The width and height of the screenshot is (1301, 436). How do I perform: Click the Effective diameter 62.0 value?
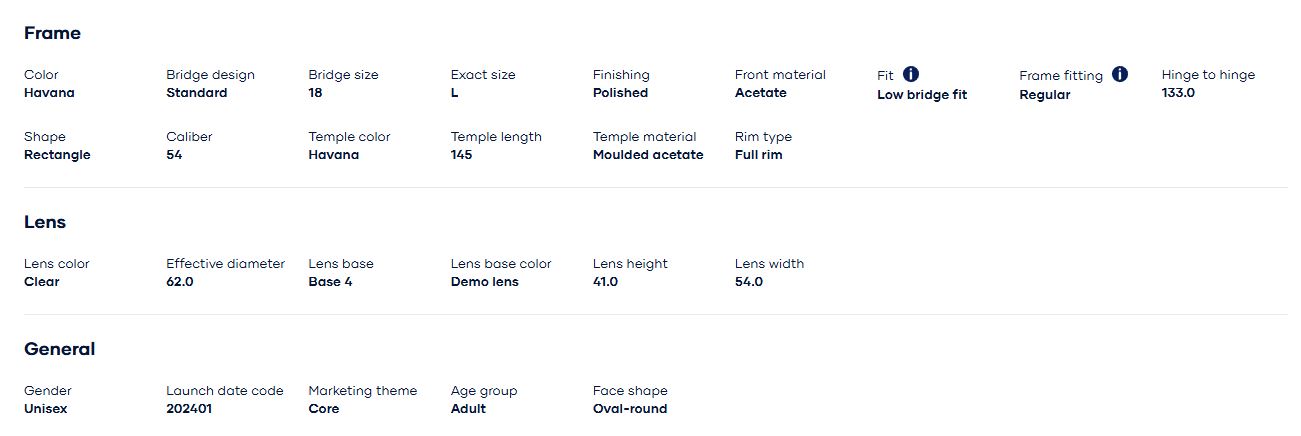click(180, 282)
